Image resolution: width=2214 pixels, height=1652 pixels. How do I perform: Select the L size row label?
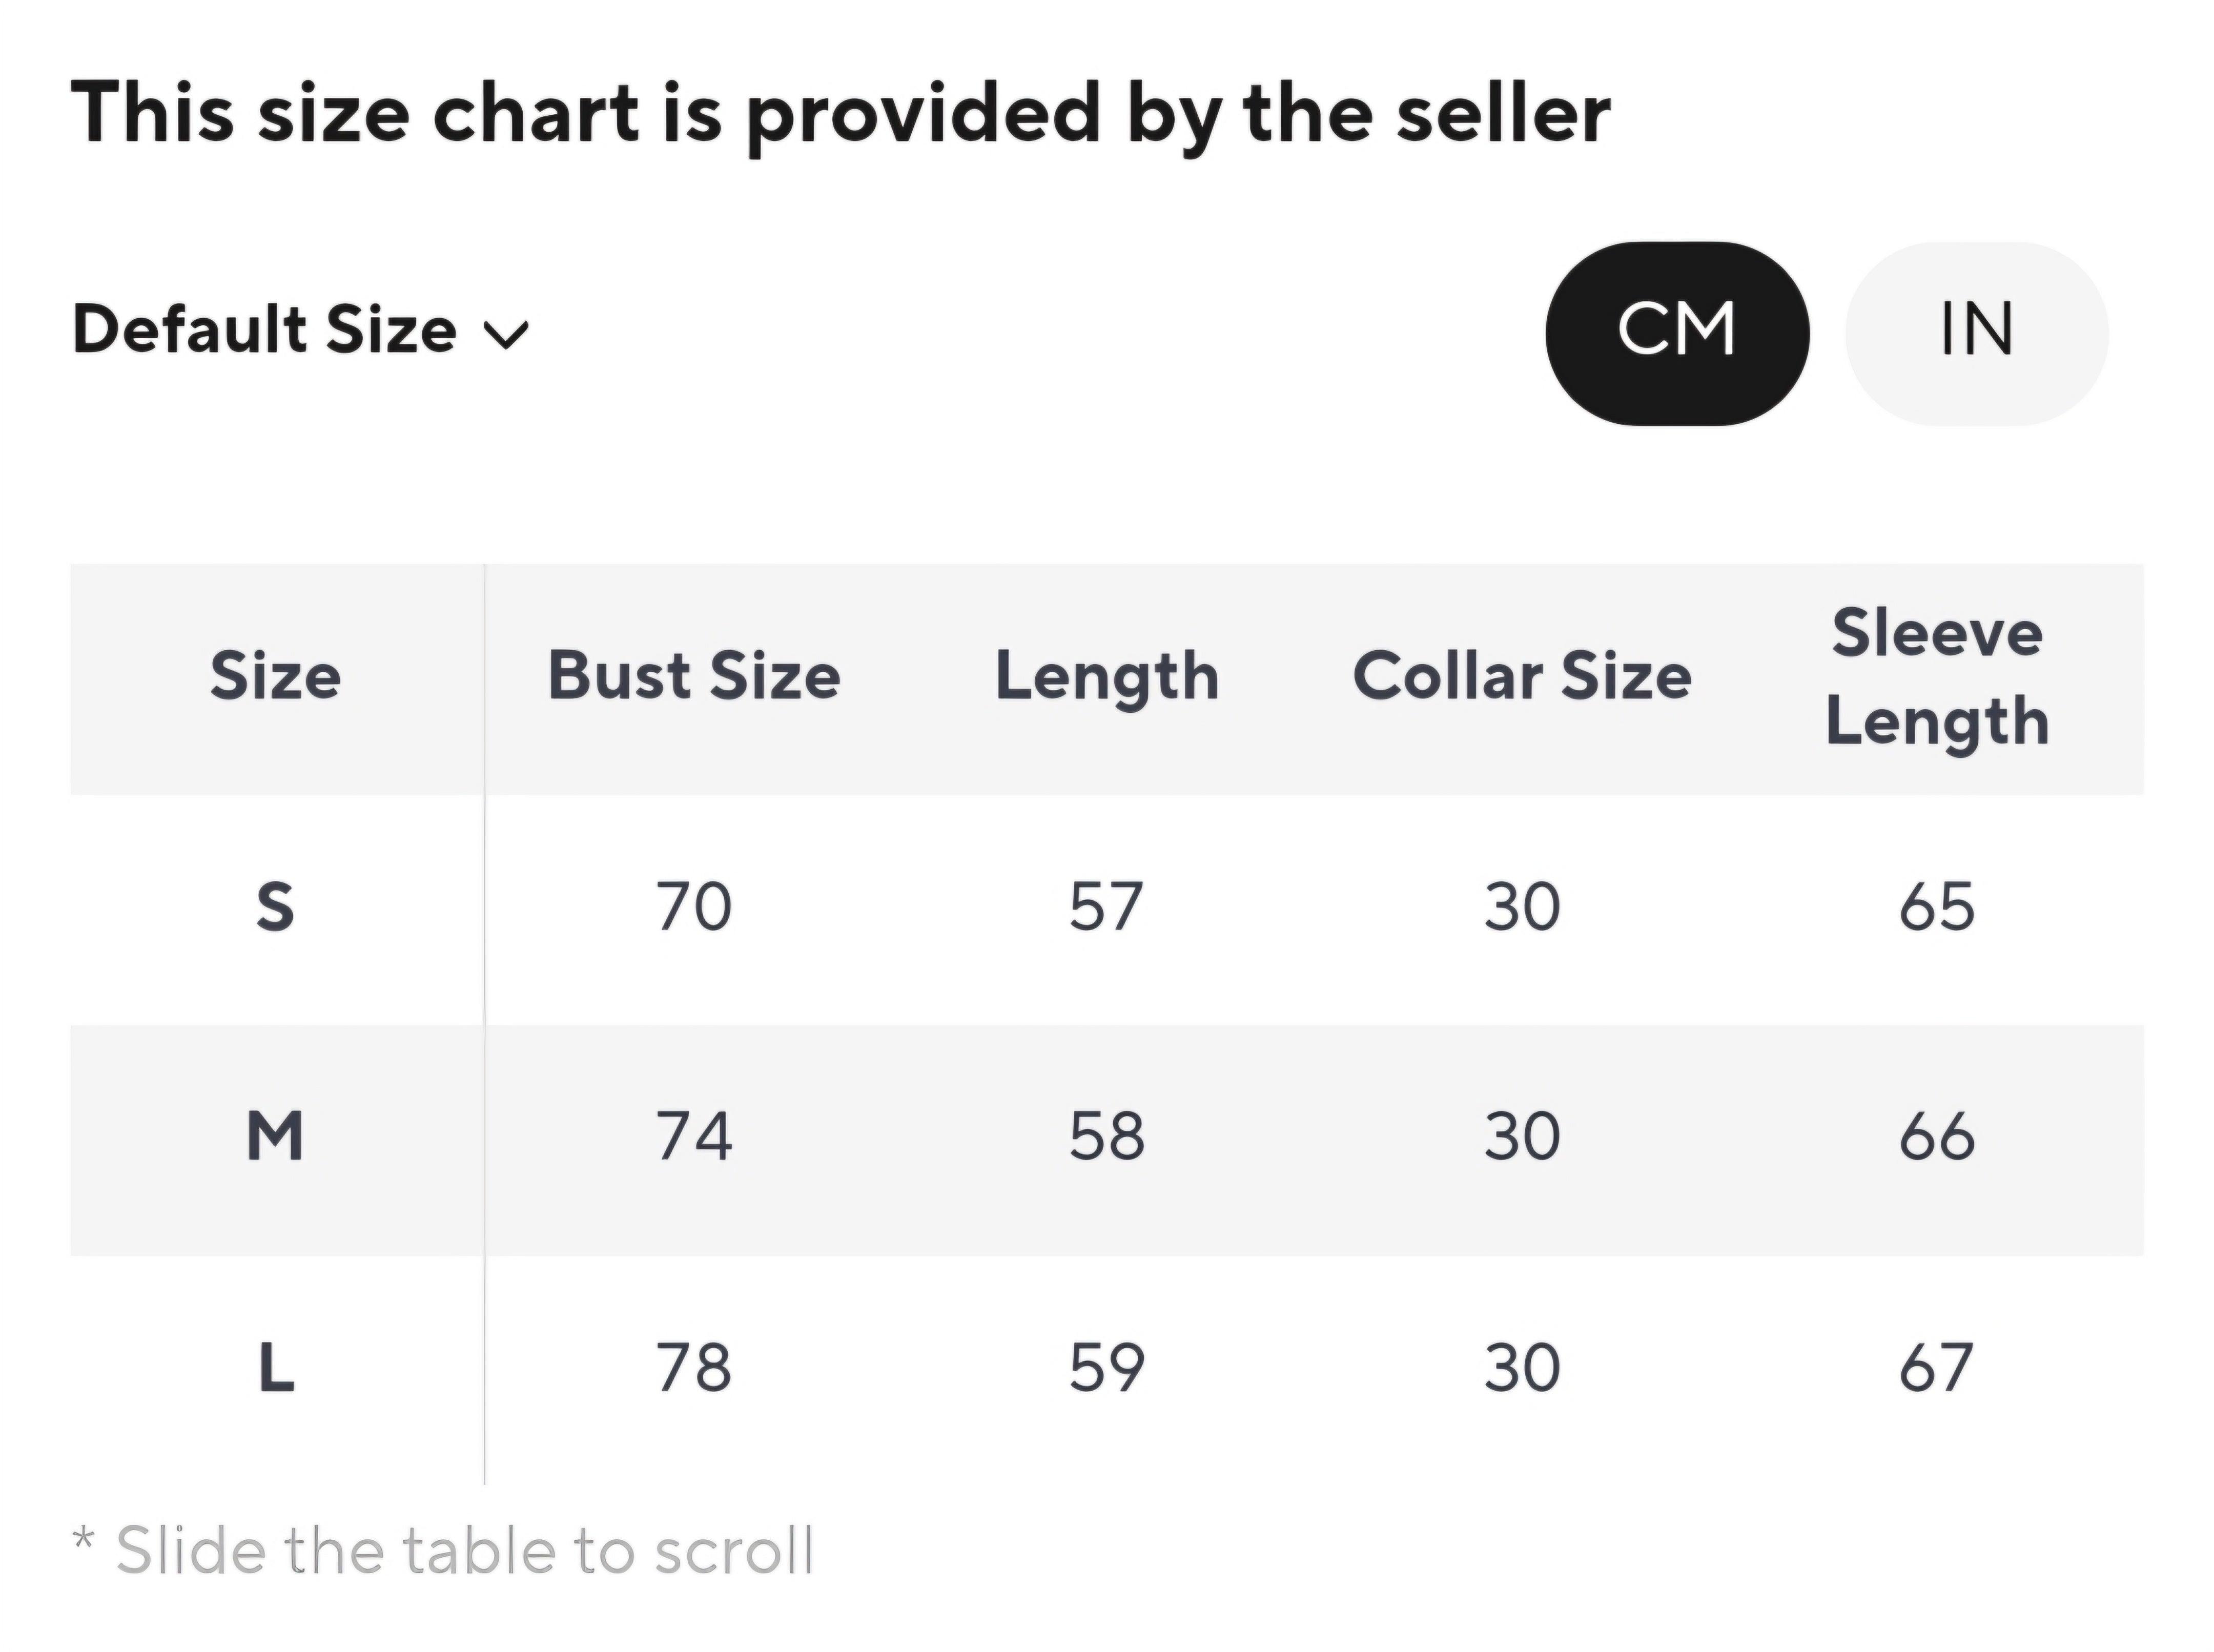point(277,1367)
